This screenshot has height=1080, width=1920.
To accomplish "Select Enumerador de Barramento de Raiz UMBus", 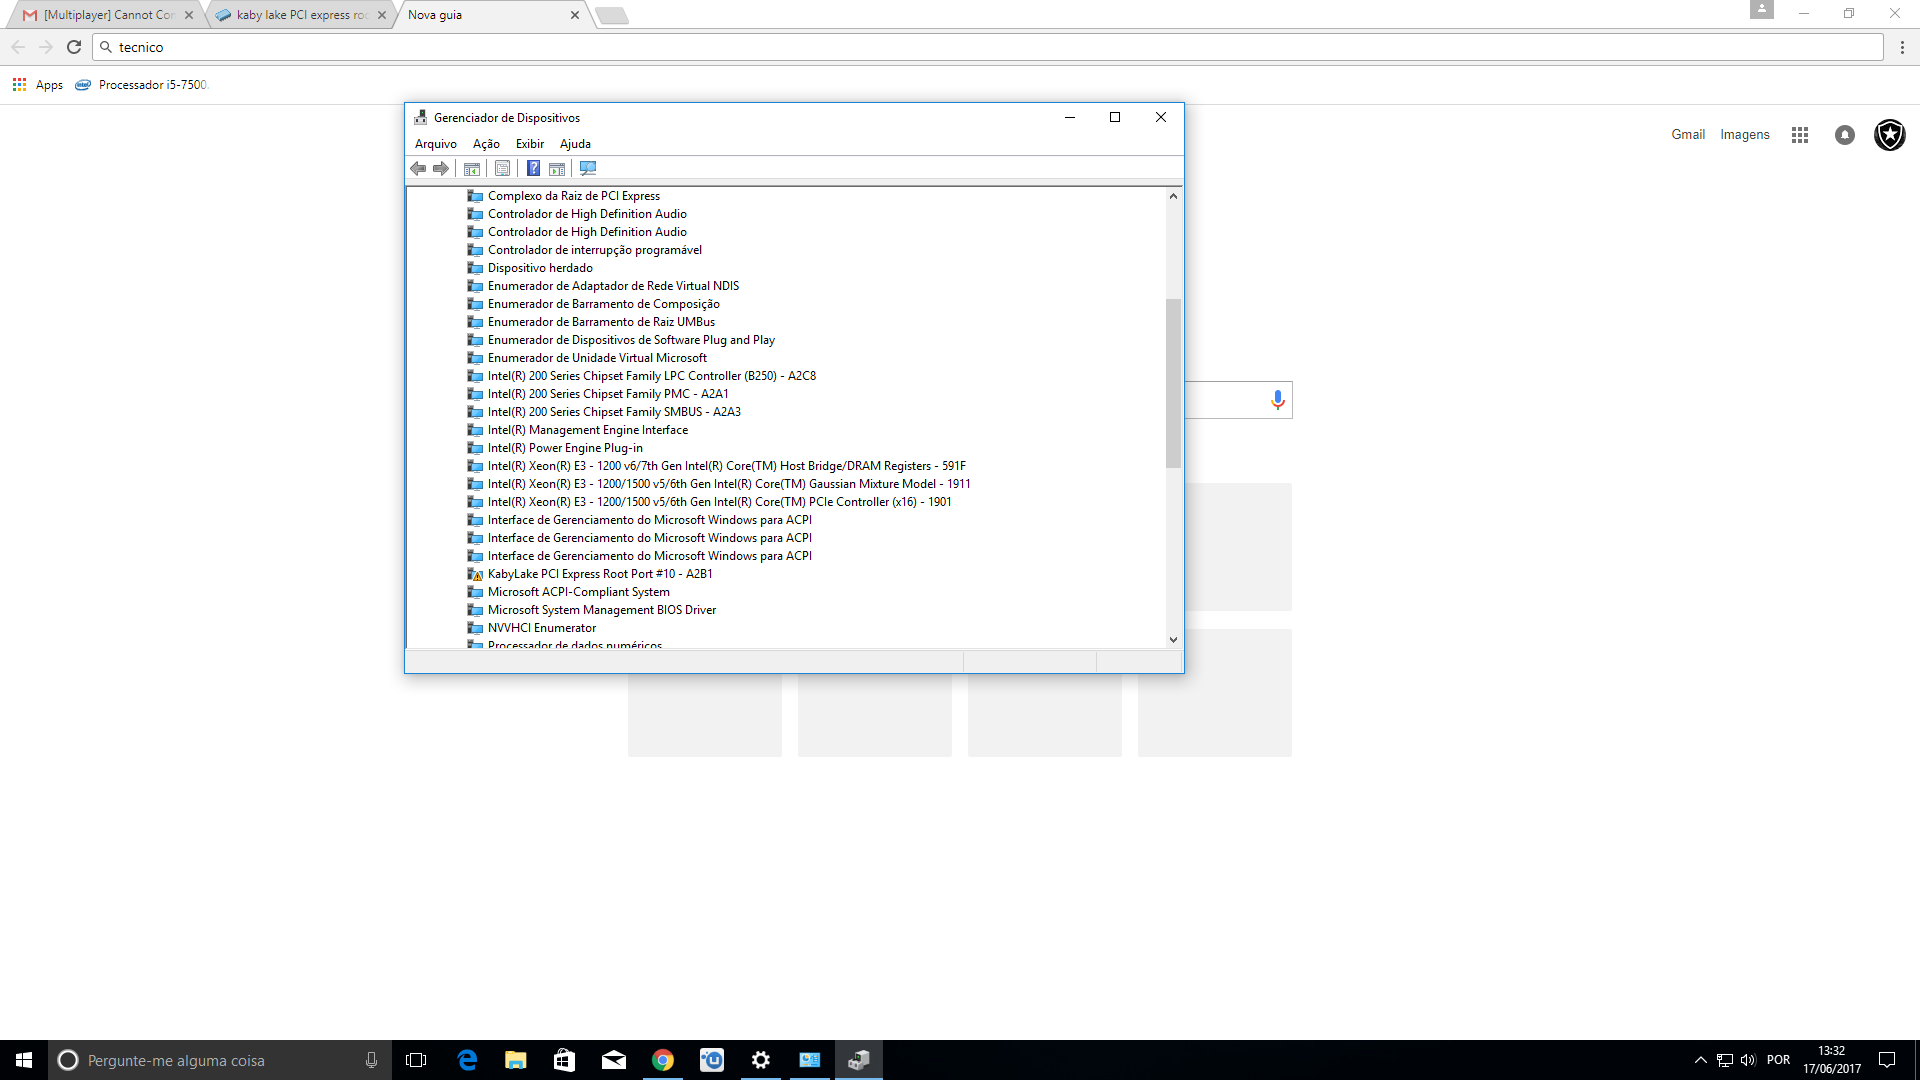I will tap(601, 322).
